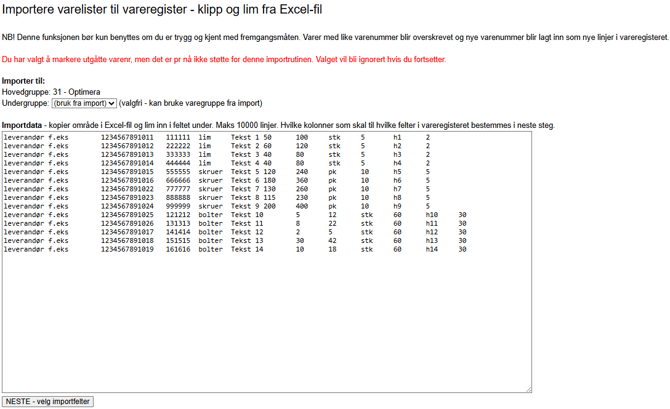
Task: Place cursor on row with varenummer 1234567891011
Action: pyautogui.click(x=127, y=137)
